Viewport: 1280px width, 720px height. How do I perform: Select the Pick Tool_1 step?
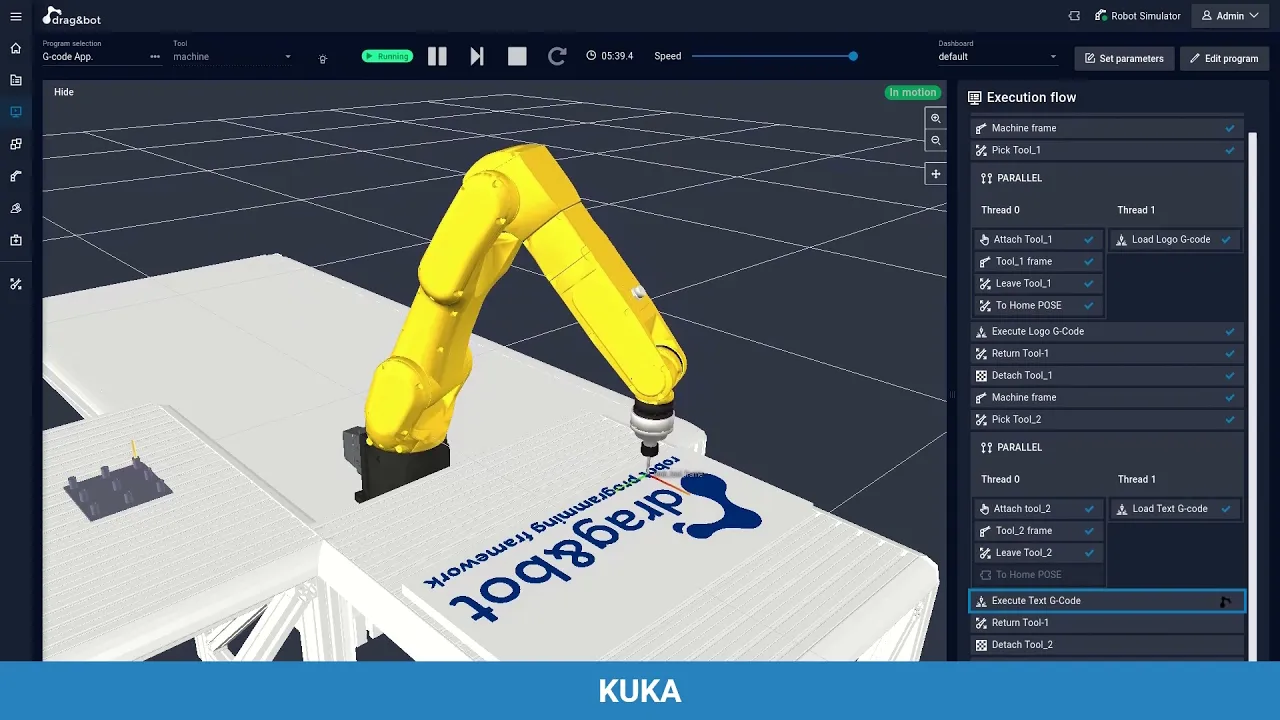point(1107,150)
